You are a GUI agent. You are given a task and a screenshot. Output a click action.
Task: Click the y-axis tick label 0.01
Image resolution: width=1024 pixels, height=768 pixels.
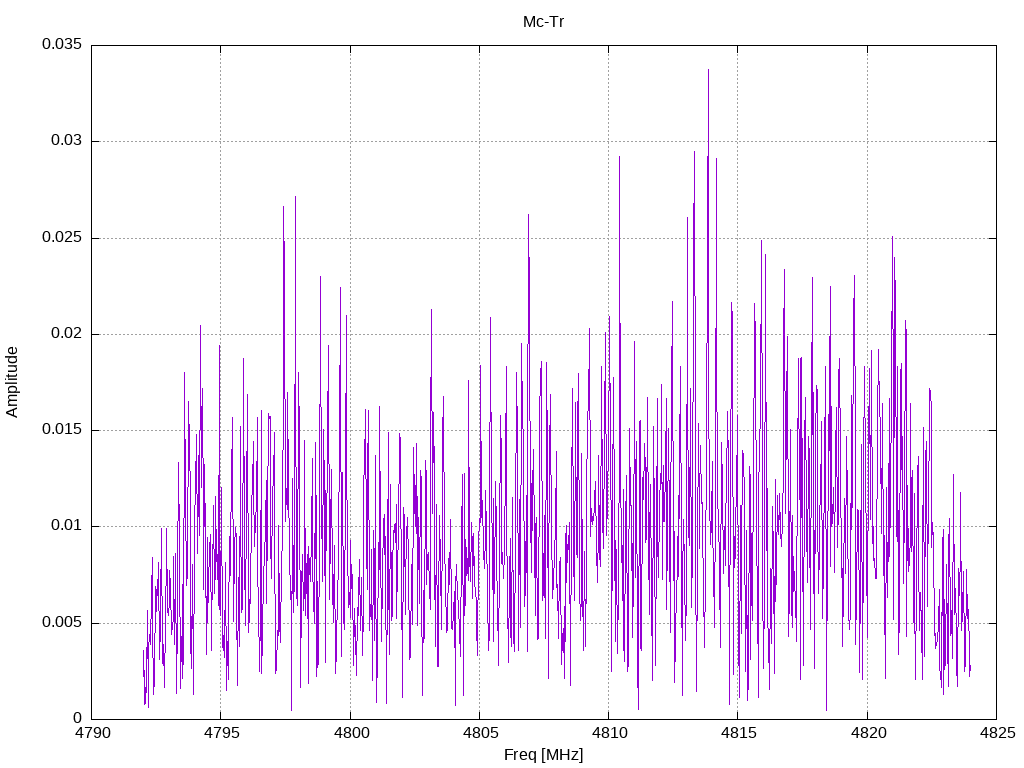(x=67, y=526)
